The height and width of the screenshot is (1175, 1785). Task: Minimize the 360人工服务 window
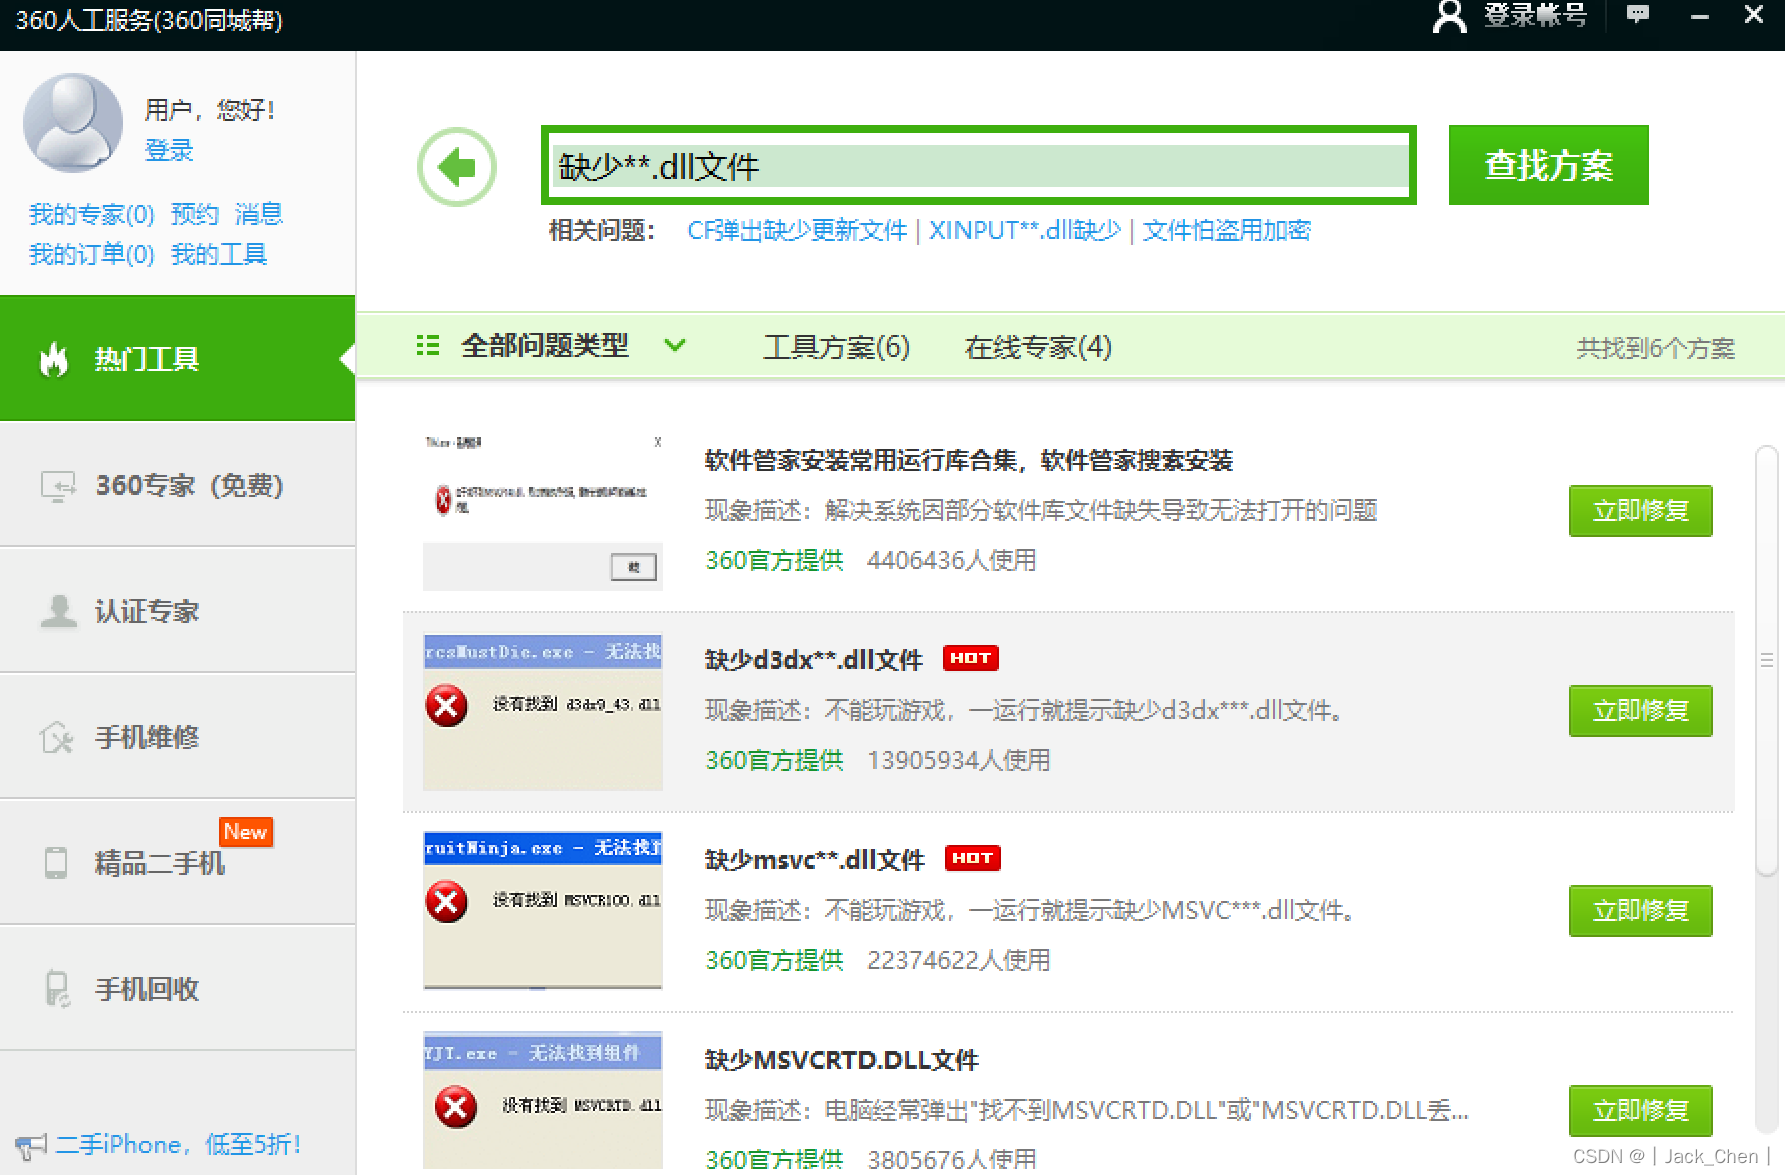click(x=1699, y=16)
